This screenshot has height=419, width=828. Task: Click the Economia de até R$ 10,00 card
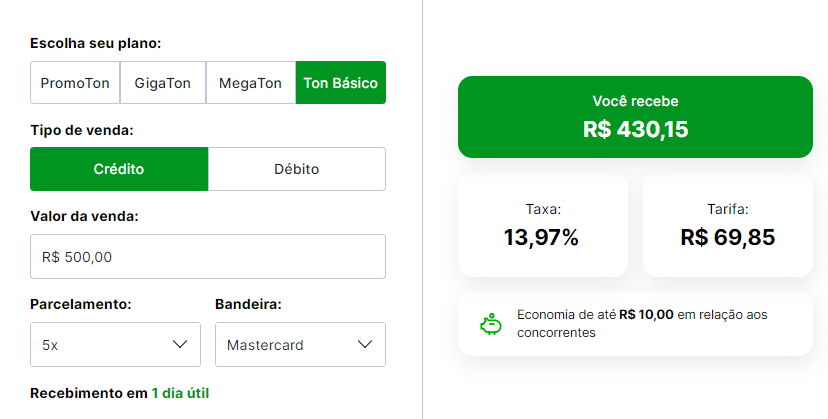[635, 323]
